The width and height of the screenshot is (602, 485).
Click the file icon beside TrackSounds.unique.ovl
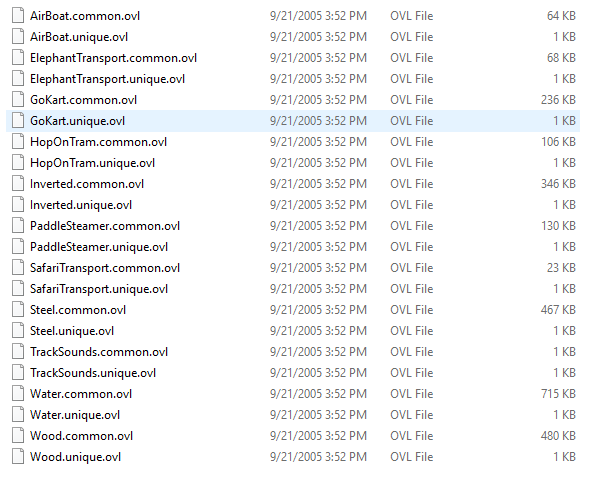[x=18, y=373]
